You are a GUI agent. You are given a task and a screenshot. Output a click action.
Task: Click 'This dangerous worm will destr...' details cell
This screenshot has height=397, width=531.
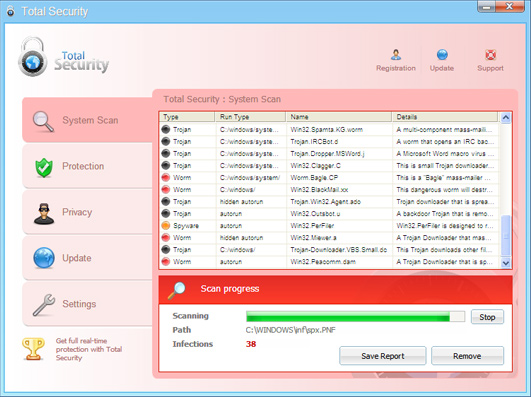point(444,189)
